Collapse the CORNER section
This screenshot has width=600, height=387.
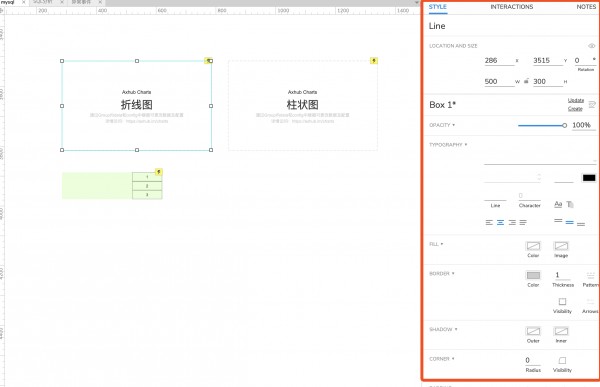pos(442,359)
